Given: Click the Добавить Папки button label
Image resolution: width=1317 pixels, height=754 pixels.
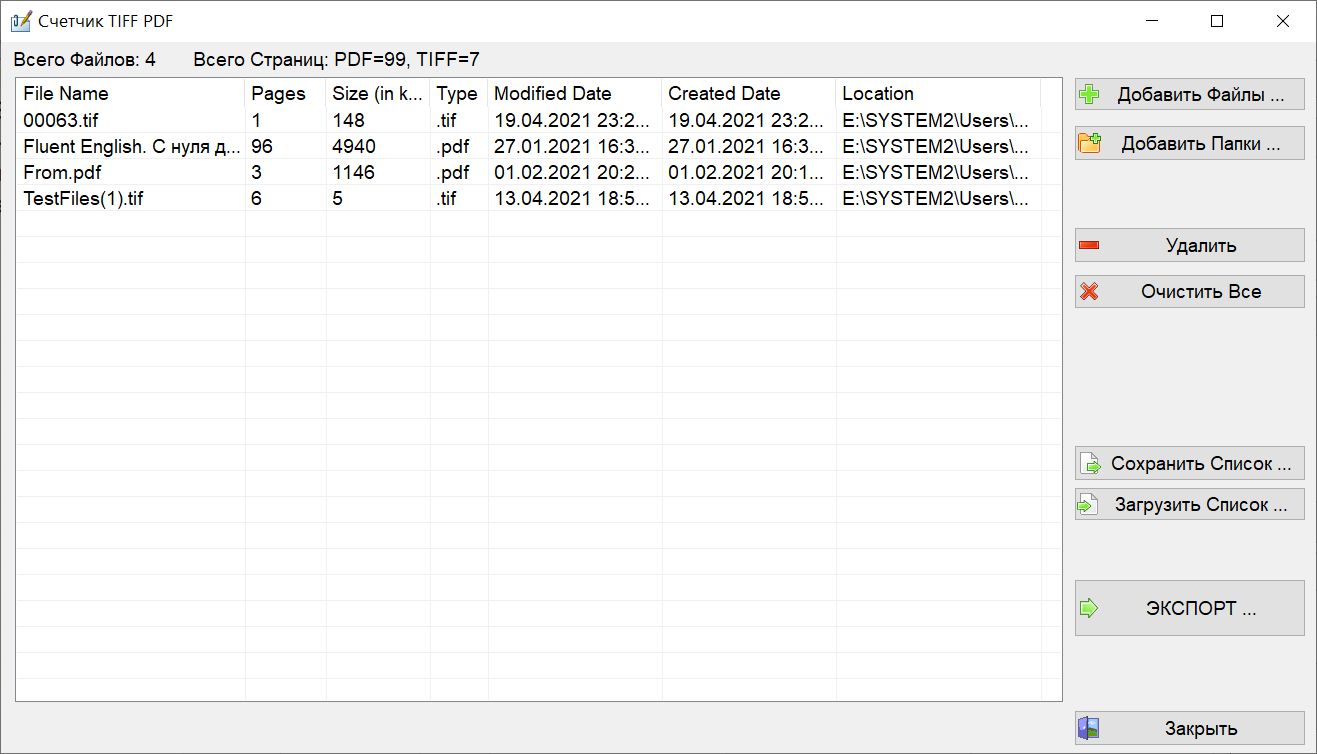Looking at the screenshot, I should [1201, 143].
